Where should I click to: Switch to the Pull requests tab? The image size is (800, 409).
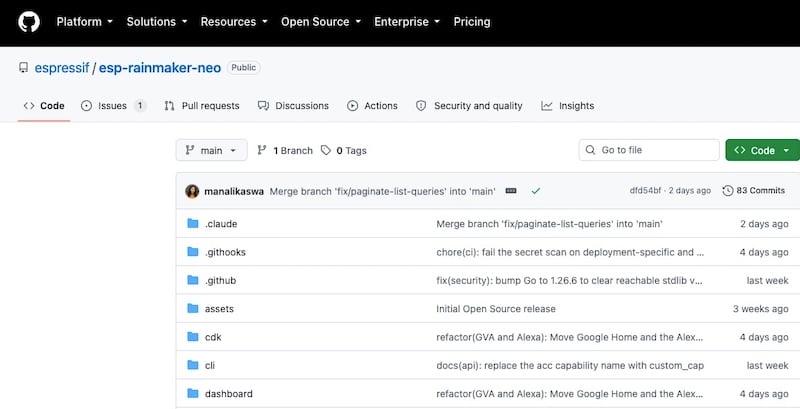(x=202, y=106)
